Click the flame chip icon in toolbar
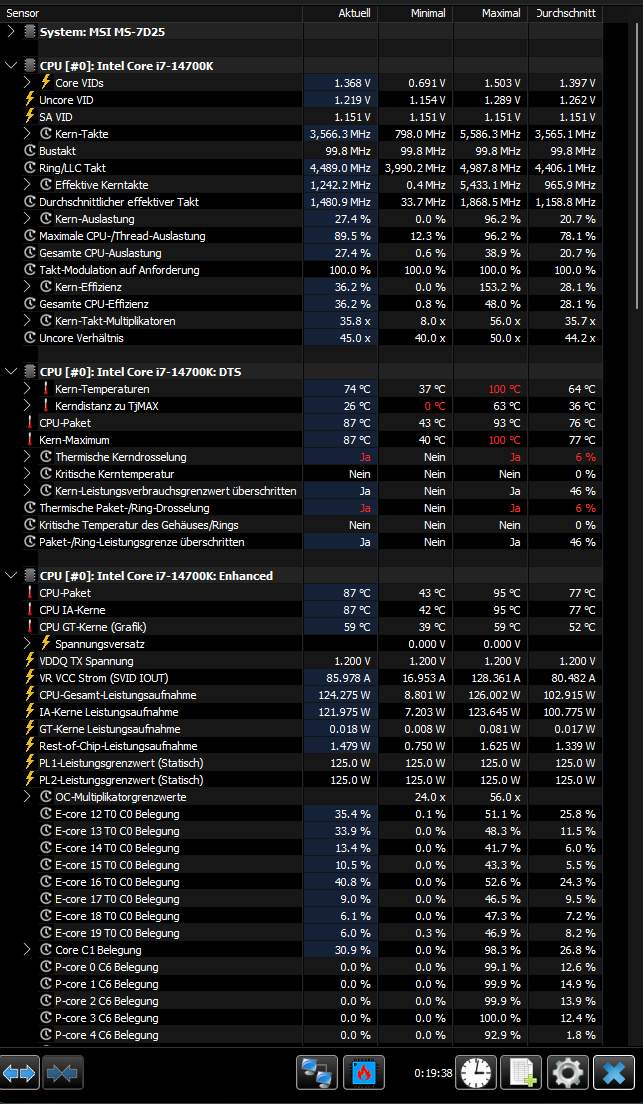The width and height of the screenshot is (643, 1104). (364, 1073)
